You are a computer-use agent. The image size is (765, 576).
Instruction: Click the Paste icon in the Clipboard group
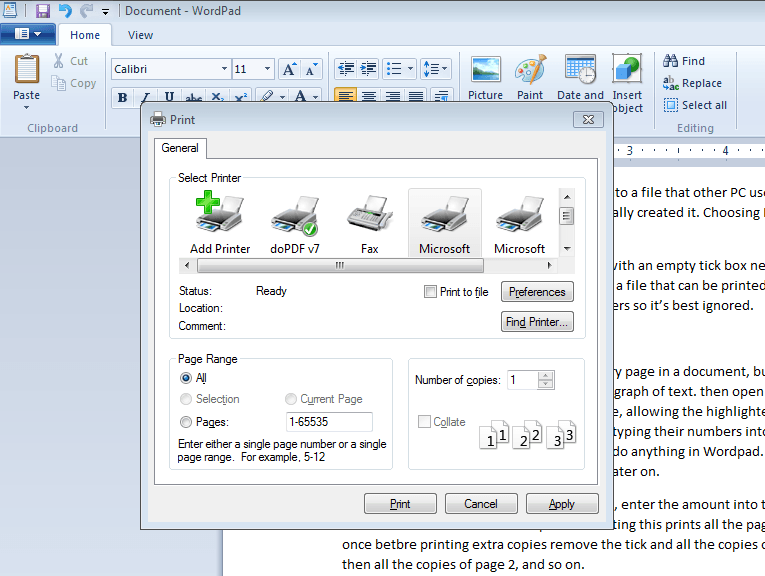click(x=26, y=69)
